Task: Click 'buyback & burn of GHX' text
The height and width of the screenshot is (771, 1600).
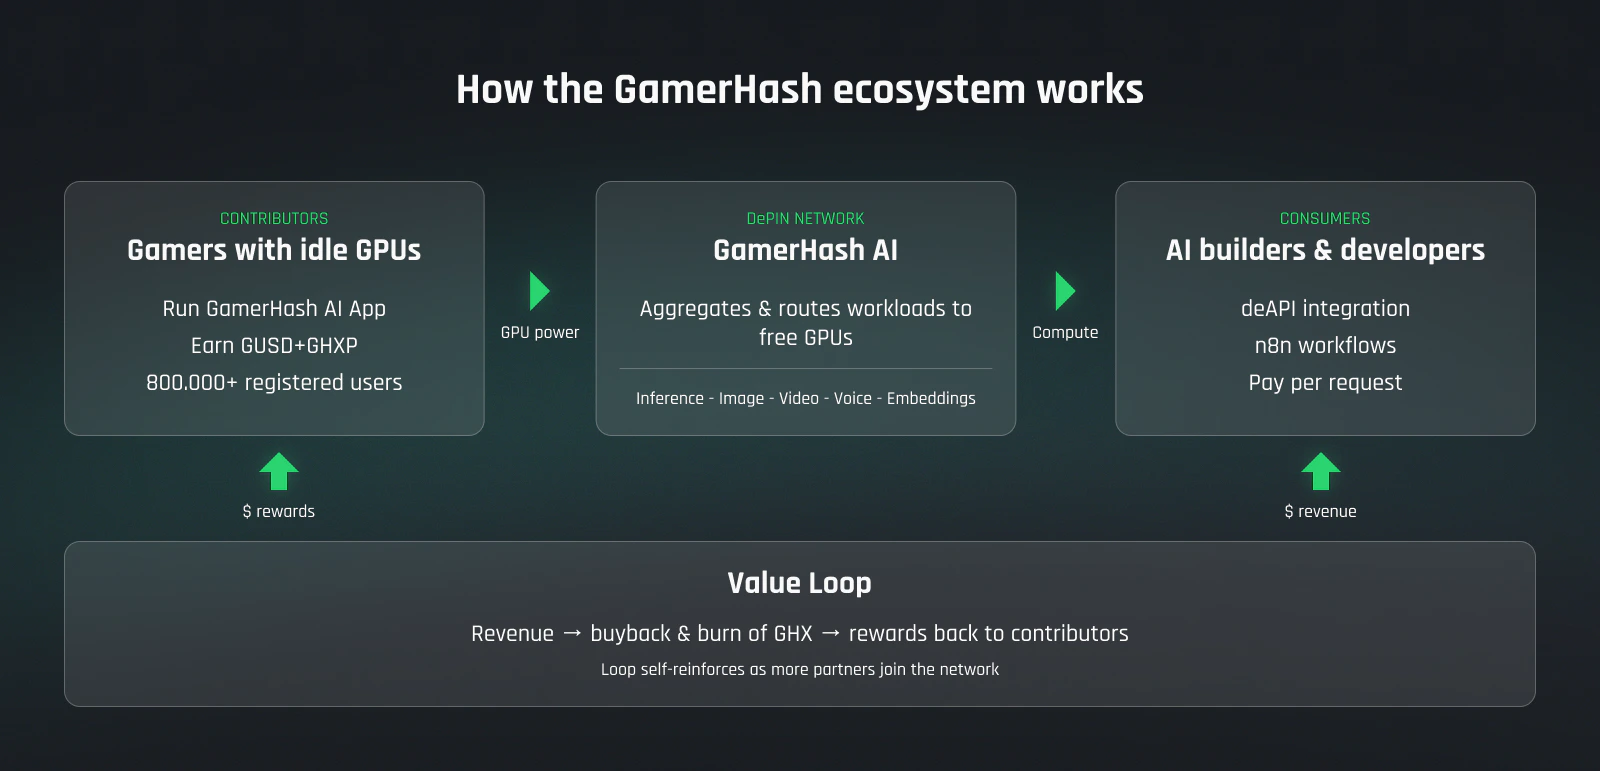Action: [701, 633]
